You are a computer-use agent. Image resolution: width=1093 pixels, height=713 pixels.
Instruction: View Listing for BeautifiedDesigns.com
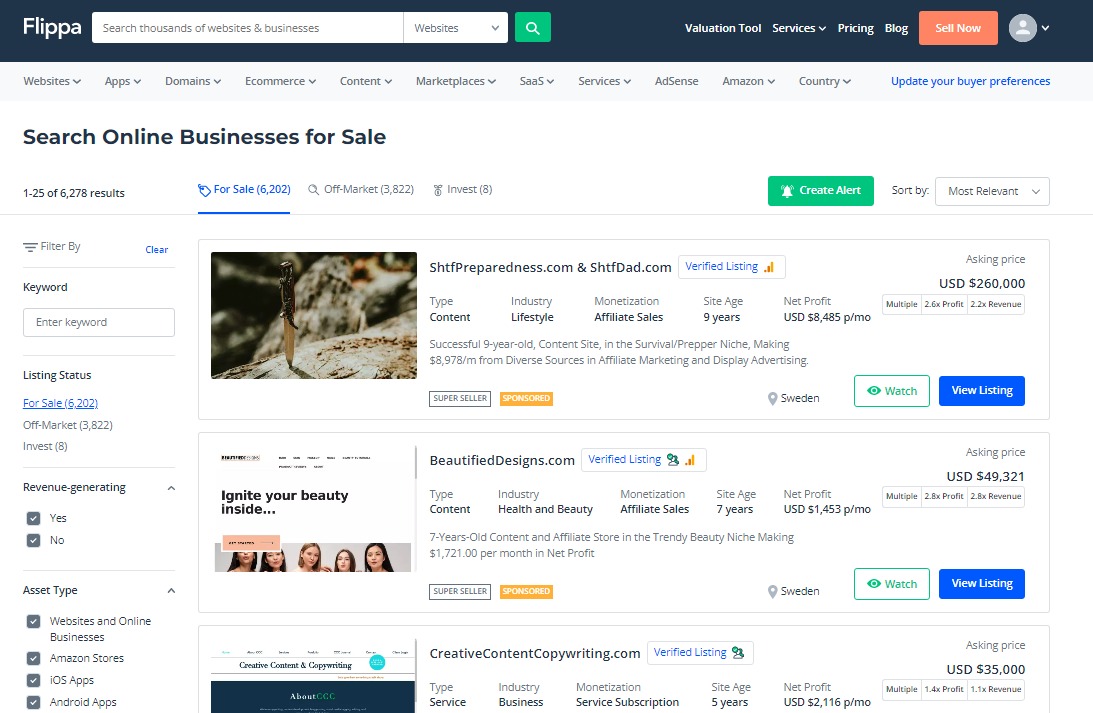coord(981,584)
